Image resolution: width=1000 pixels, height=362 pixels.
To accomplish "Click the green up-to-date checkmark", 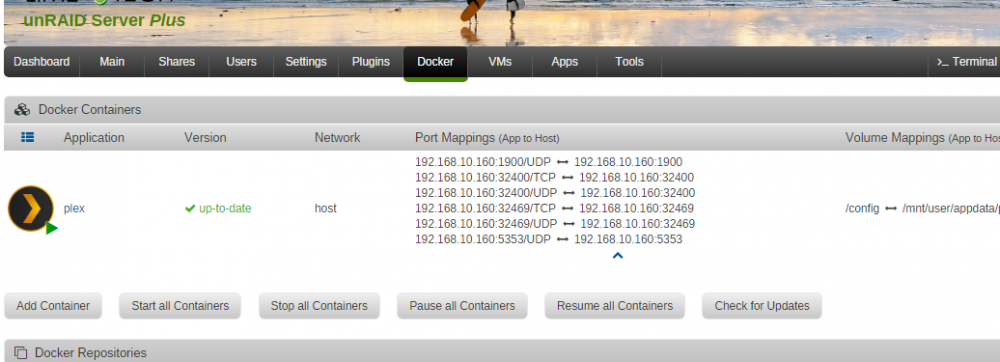I will coord(189,208).
